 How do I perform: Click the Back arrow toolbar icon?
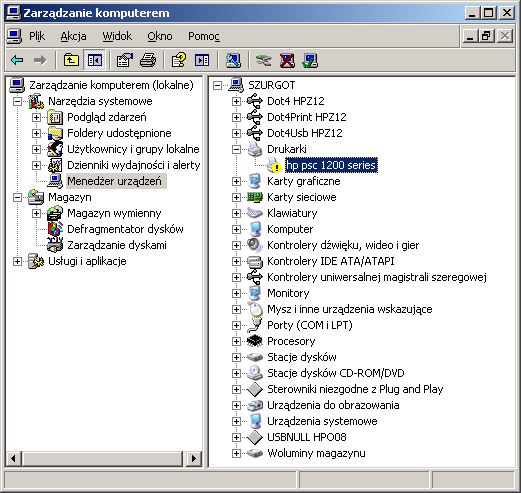coord(17,60)
